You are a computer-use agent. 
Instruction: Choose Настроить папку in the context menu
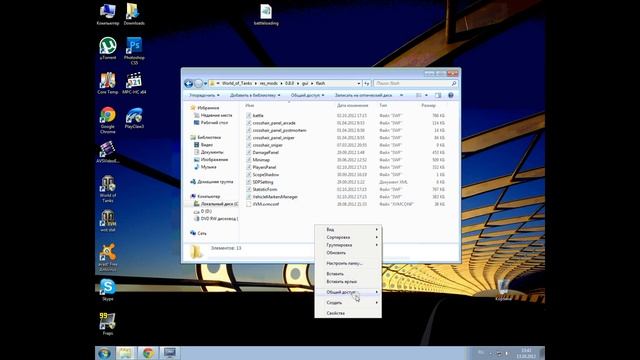[348, 263]
